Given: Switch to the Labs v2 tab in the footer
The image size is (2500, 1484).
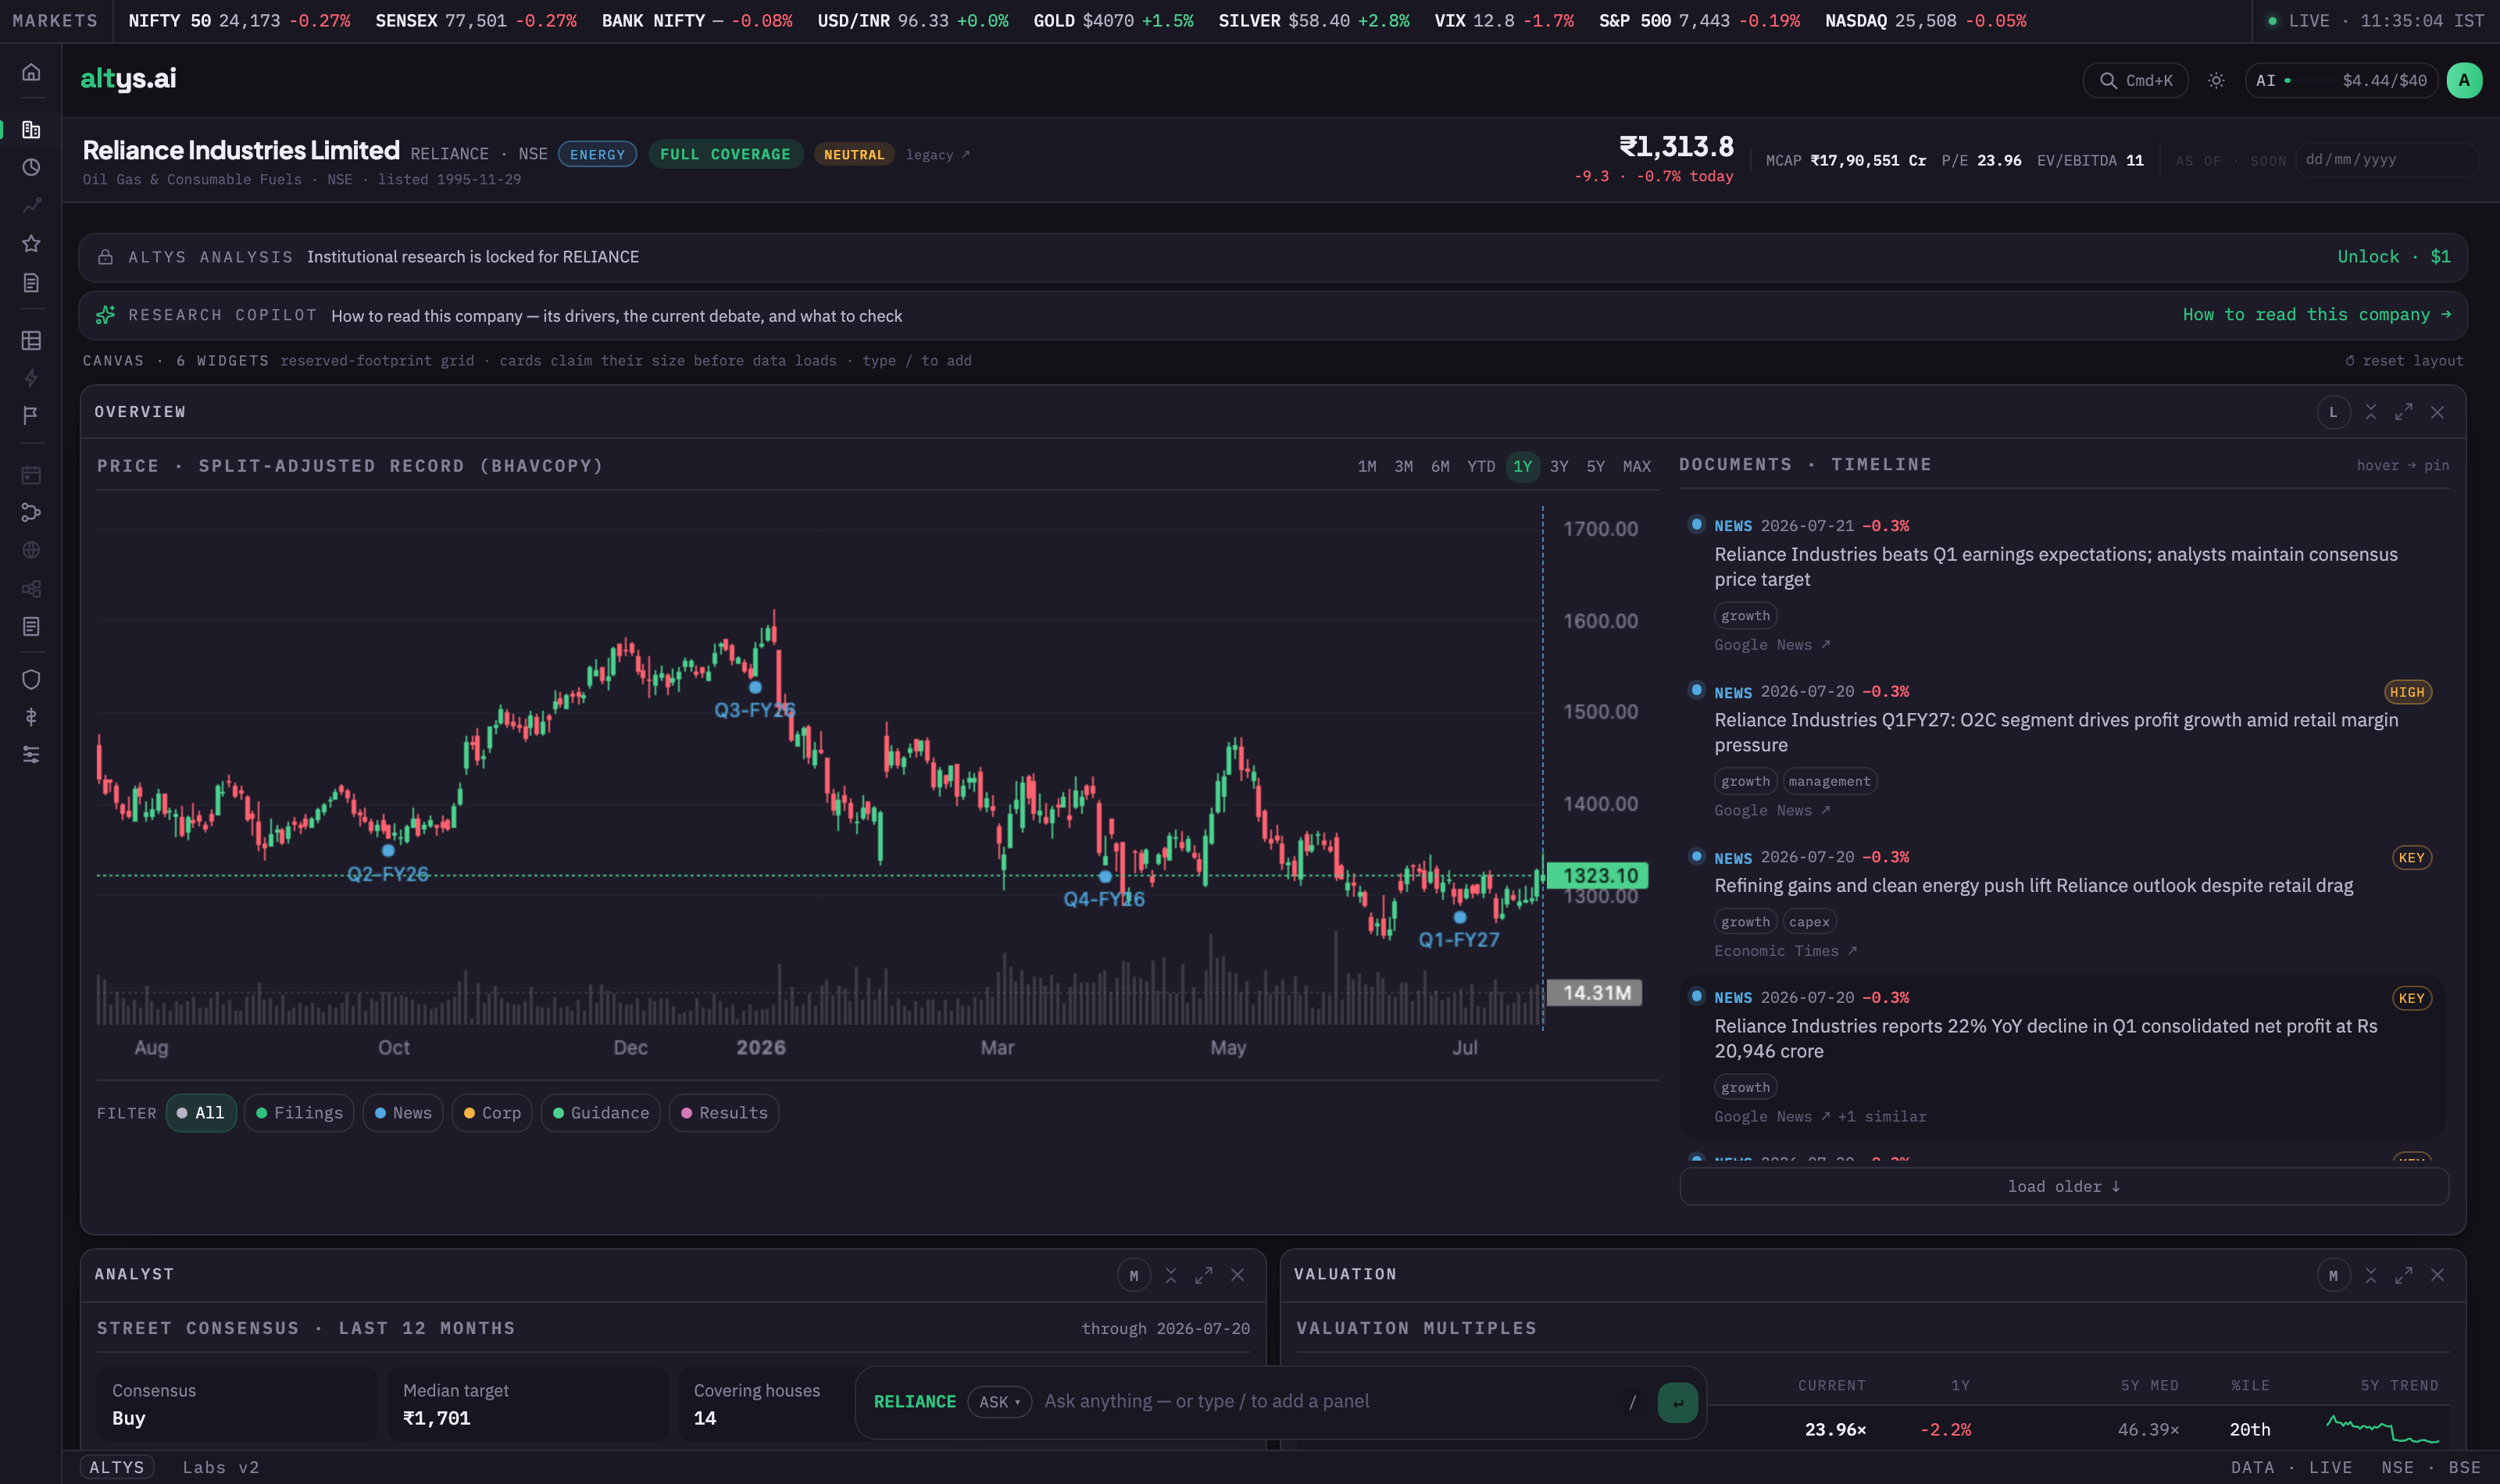Looking at the screenshot, I should point(221,1467).
